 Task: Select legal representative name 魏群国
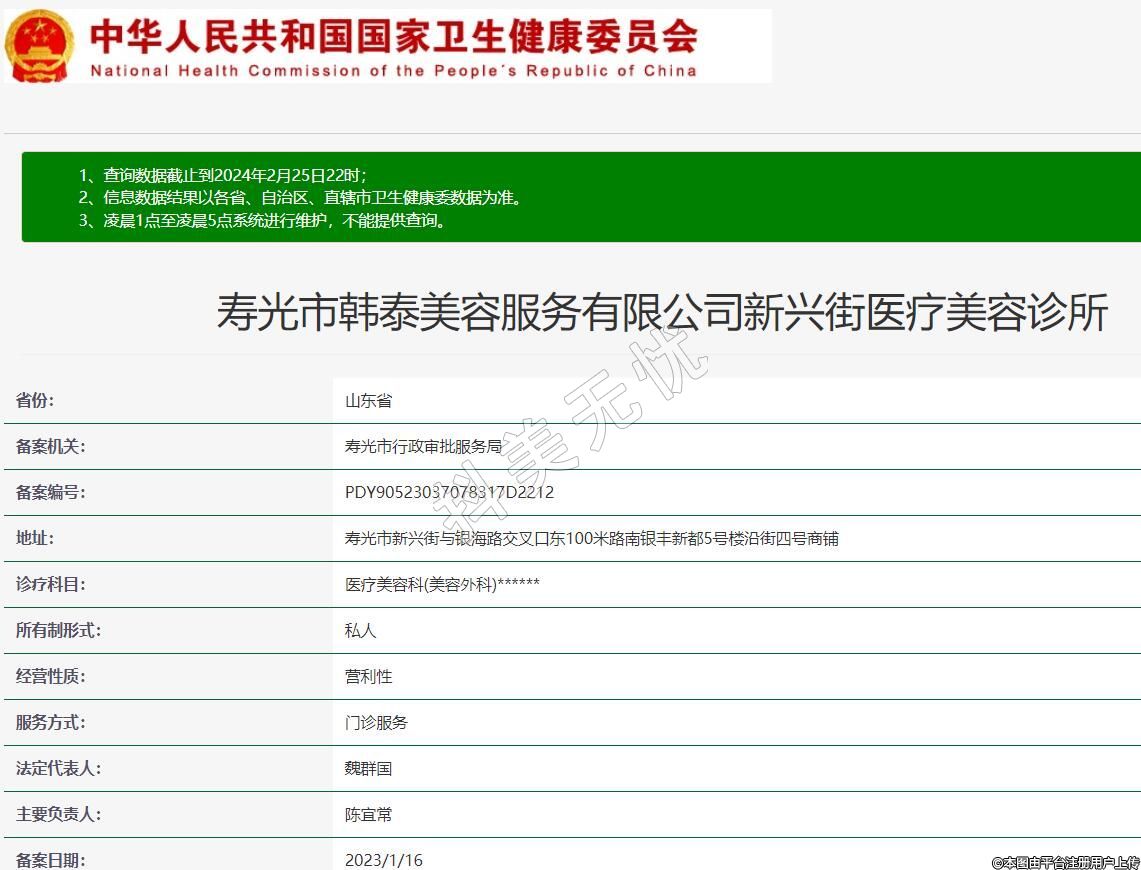[368, 769]
